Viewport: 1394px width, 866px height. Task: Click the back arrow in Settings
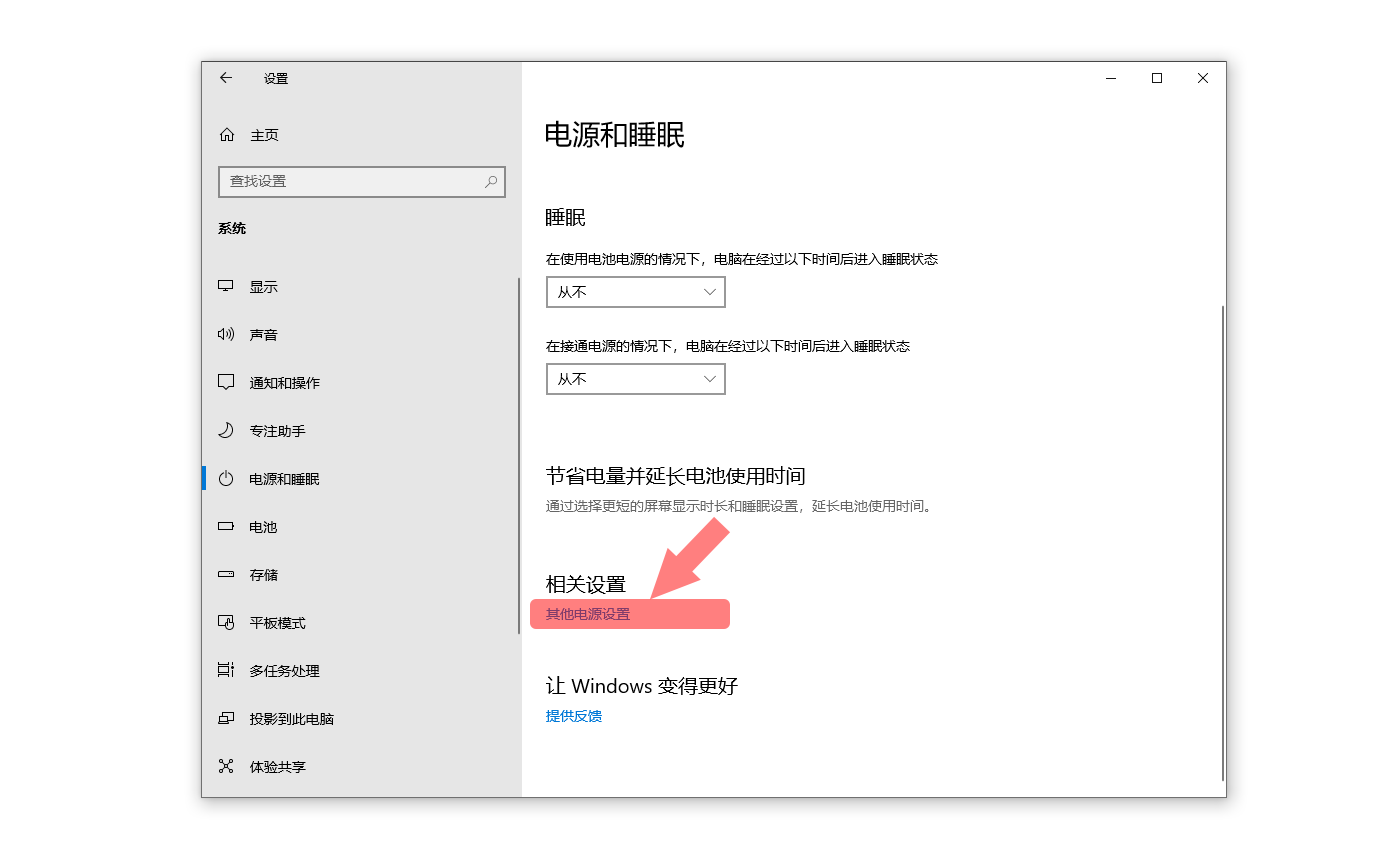[225, 78]
